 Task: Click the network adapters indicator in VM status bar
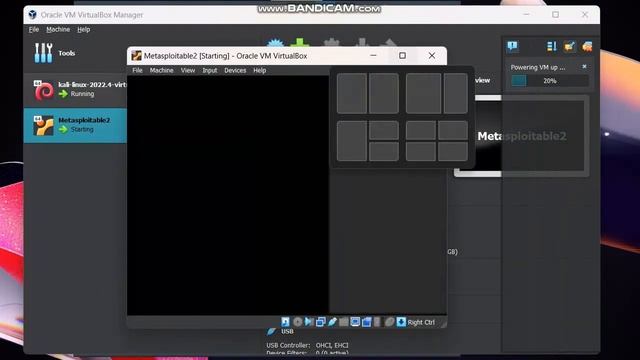tap(320, 322)
